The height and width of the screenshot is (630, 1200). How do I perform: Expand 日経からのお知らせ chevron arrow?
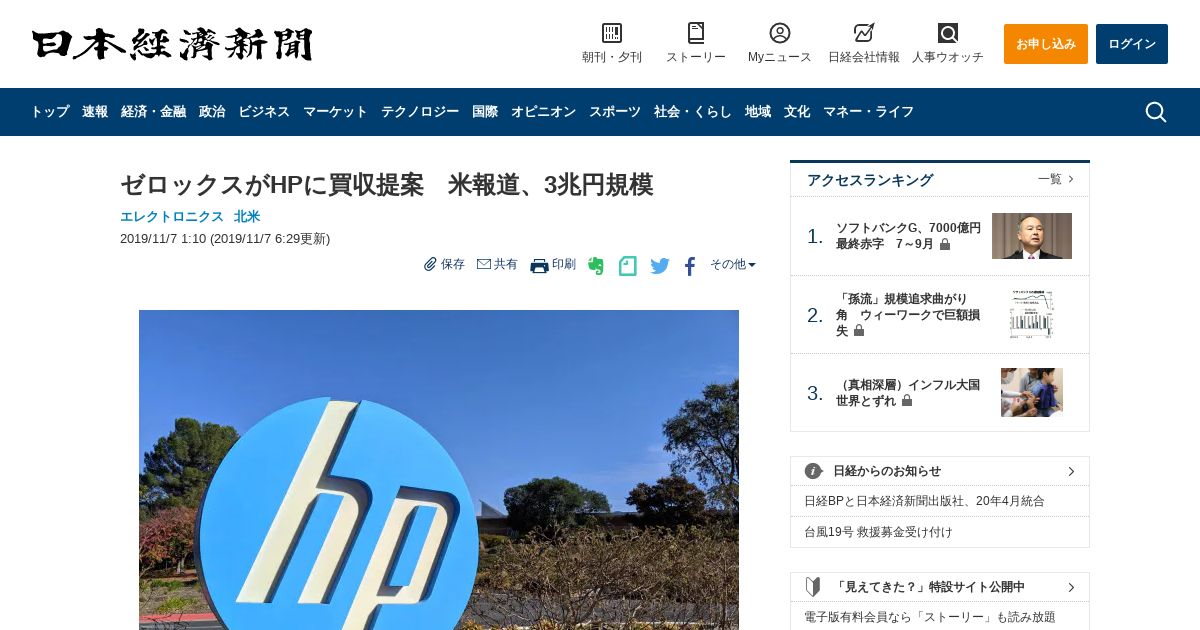(1071, 471)
